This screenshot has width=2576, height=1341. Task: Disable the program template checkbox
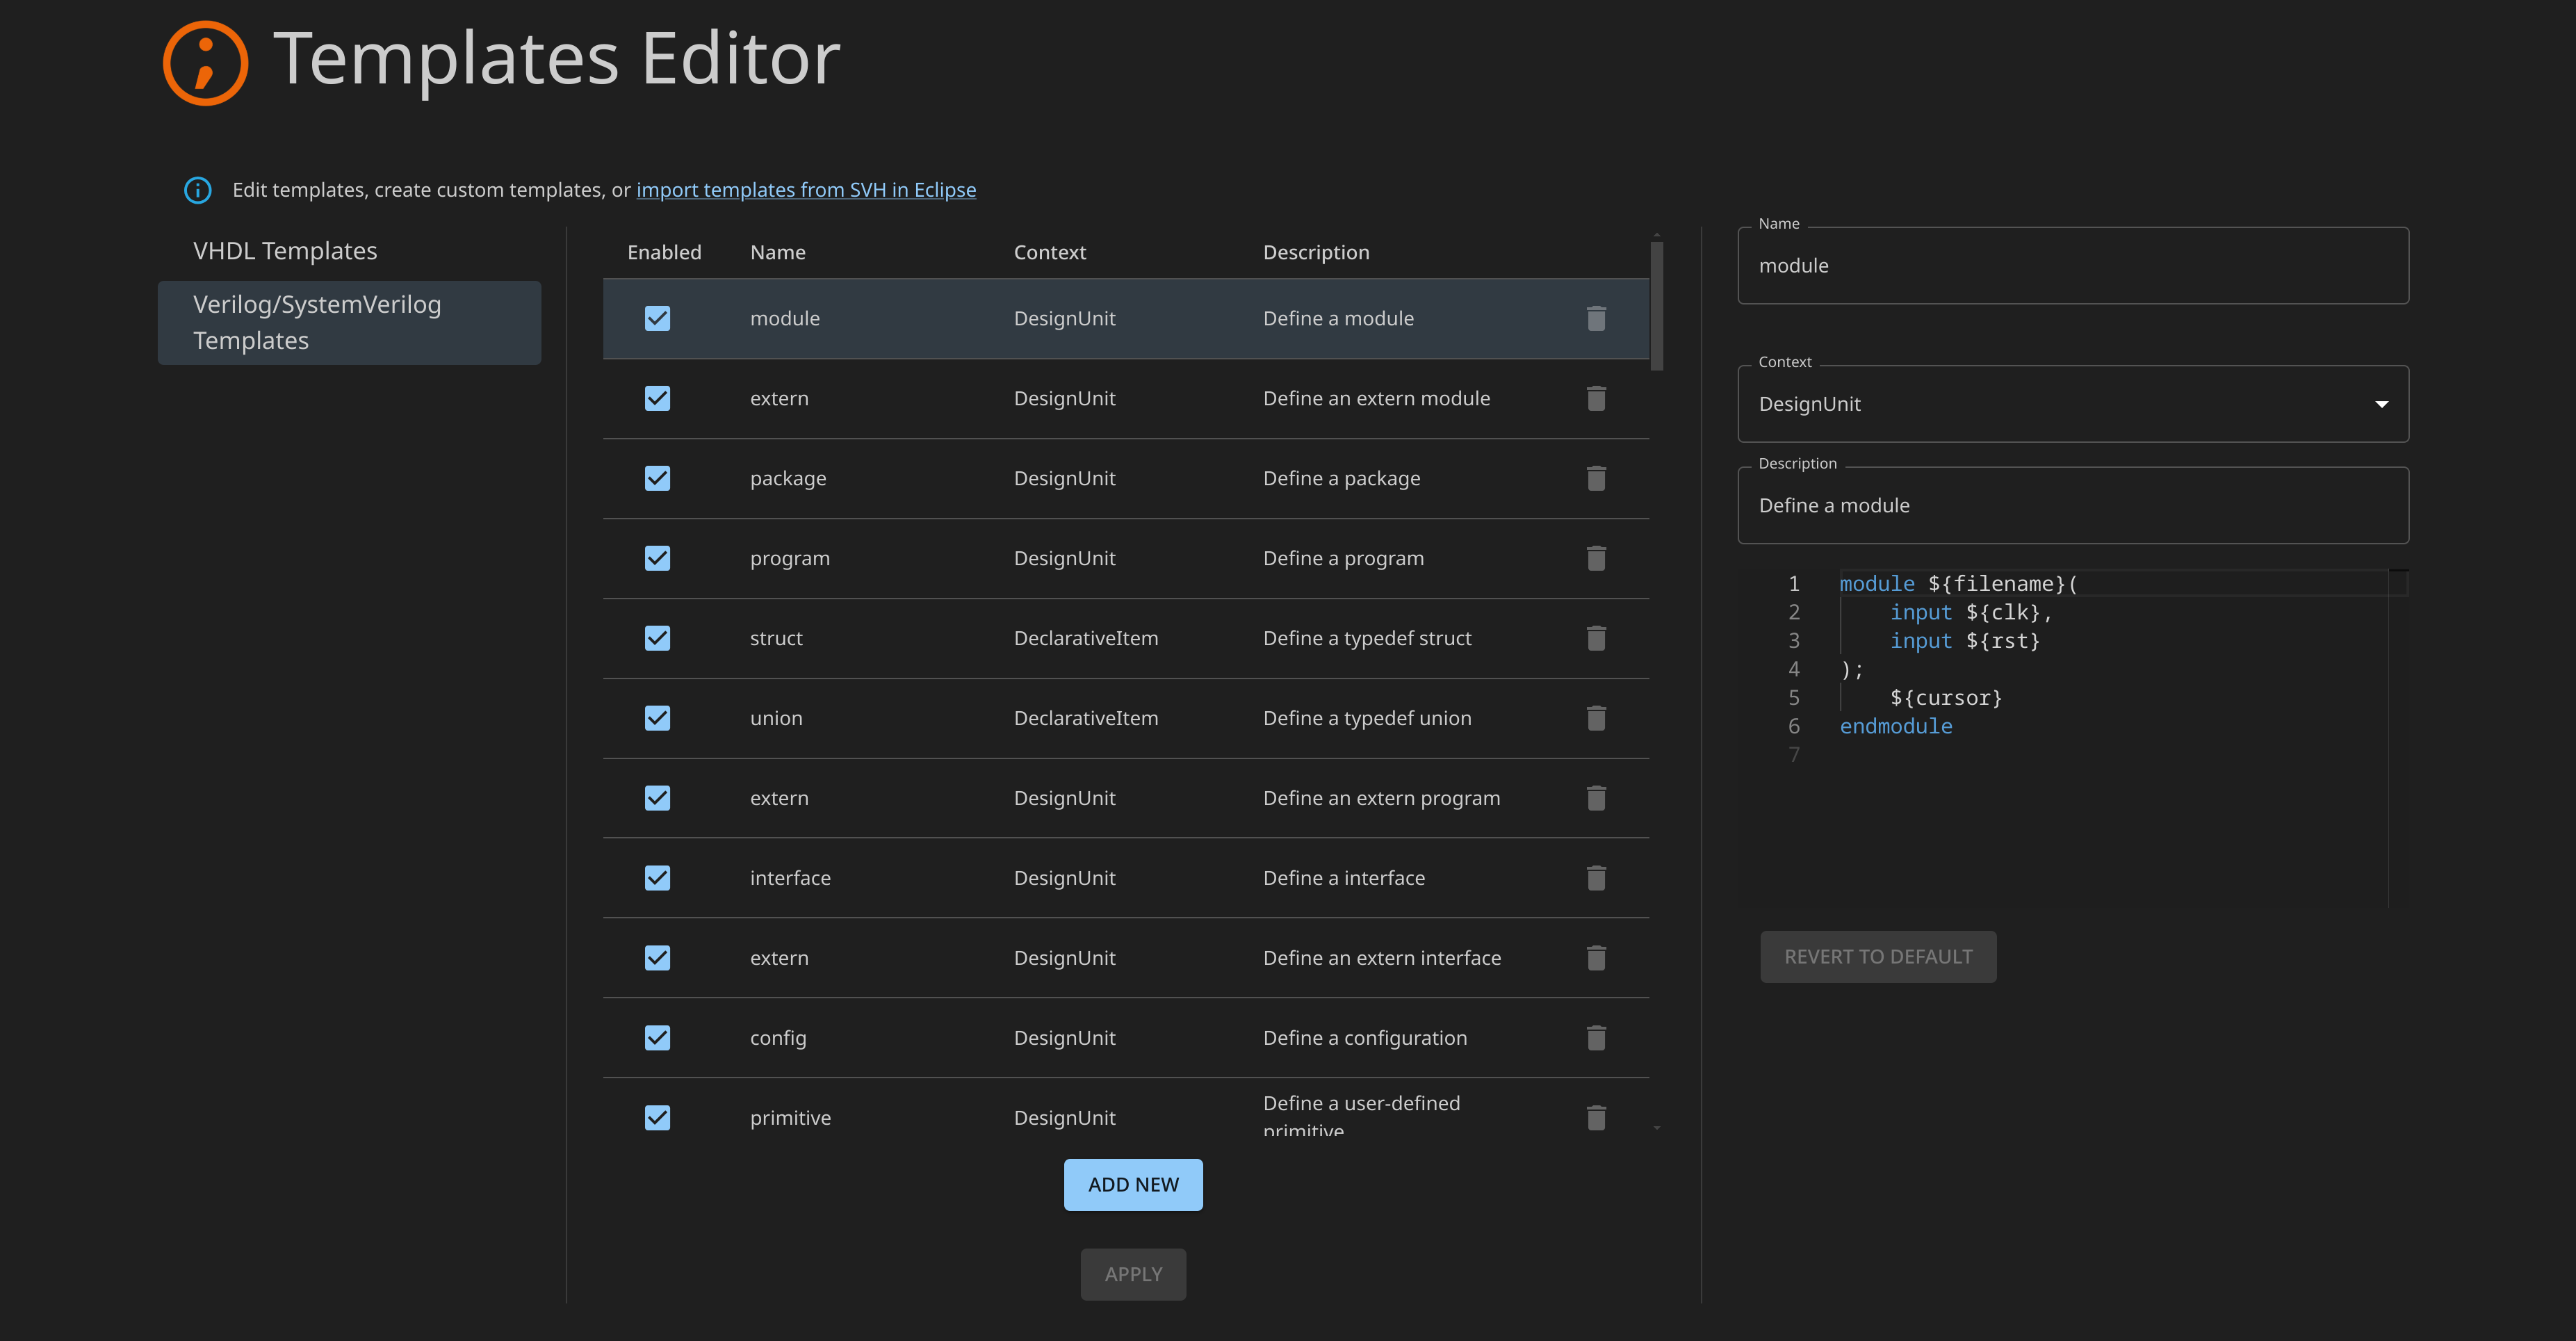[x=657, y=558]
